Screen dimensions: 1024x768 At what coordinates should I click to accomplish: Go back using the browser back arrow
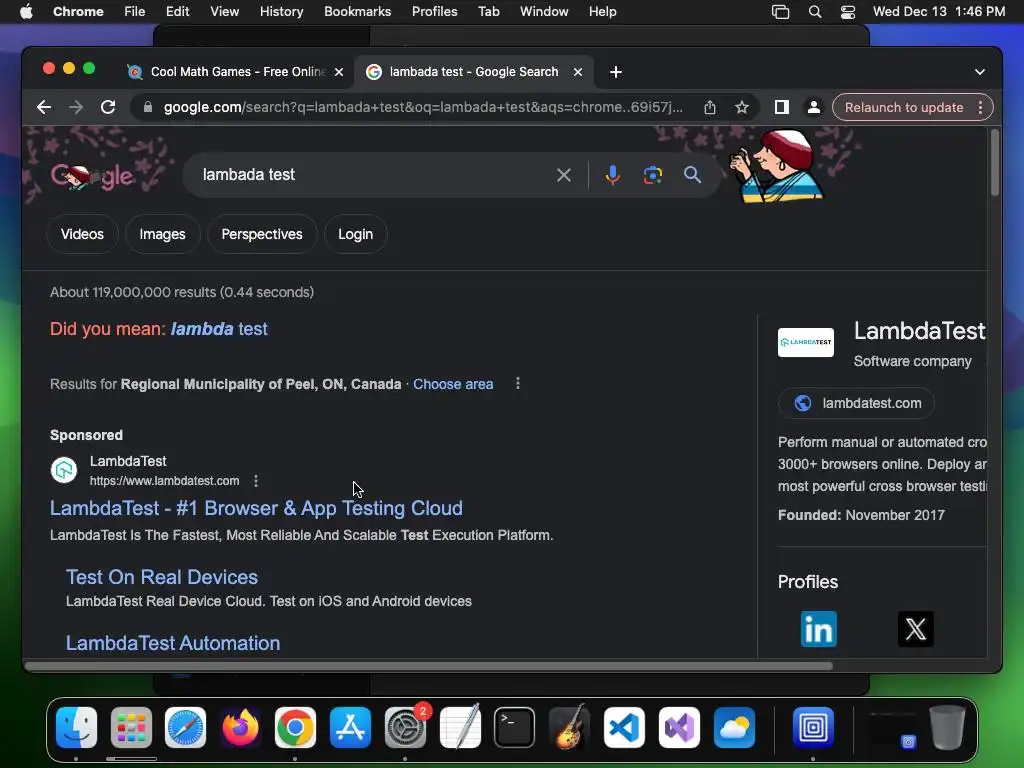pyautogui.click(x=44, y=107)
